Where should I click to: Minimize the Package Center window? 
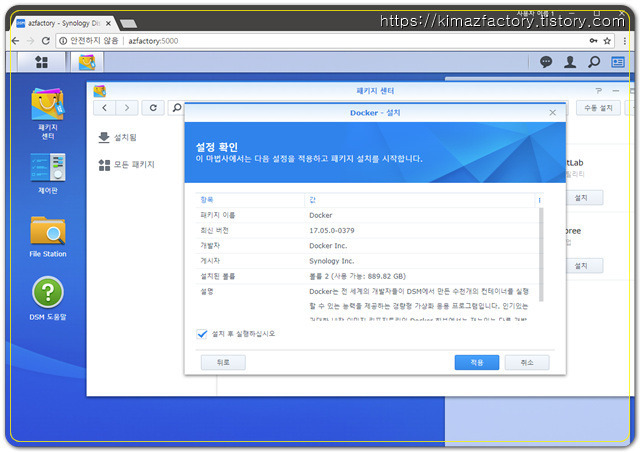point(616,91)
